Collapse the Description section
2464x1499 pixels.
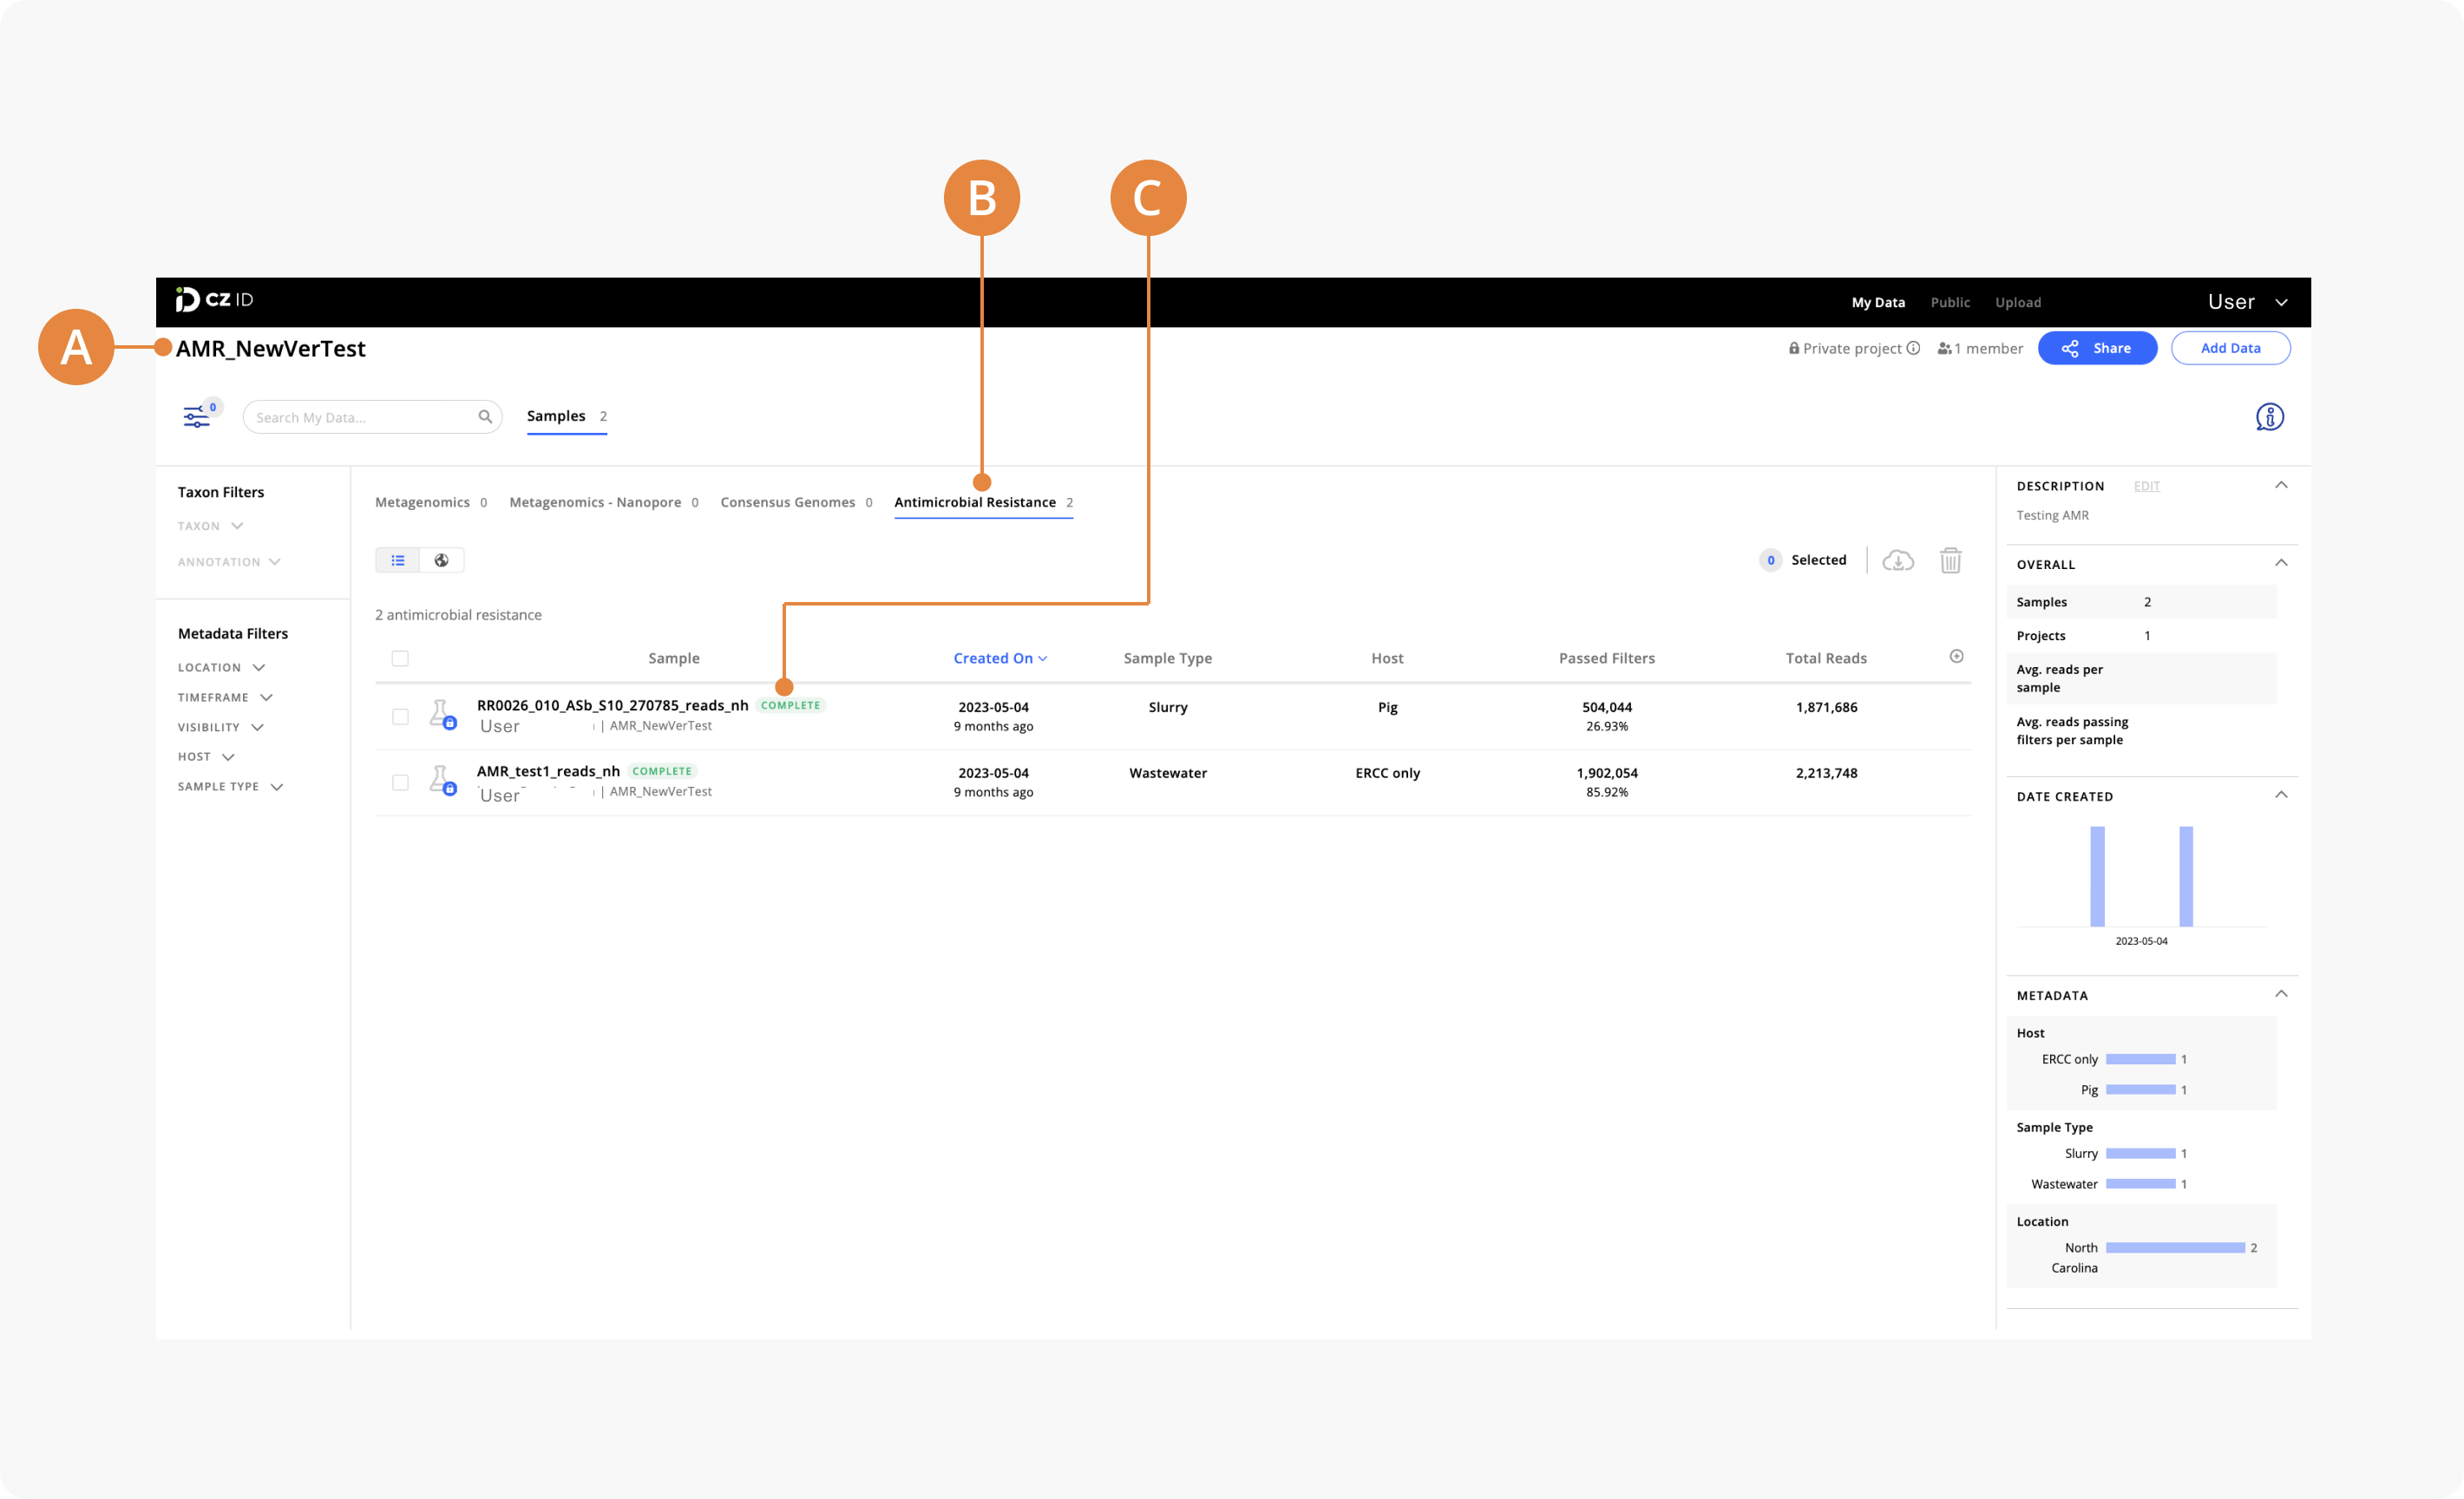2281,485
